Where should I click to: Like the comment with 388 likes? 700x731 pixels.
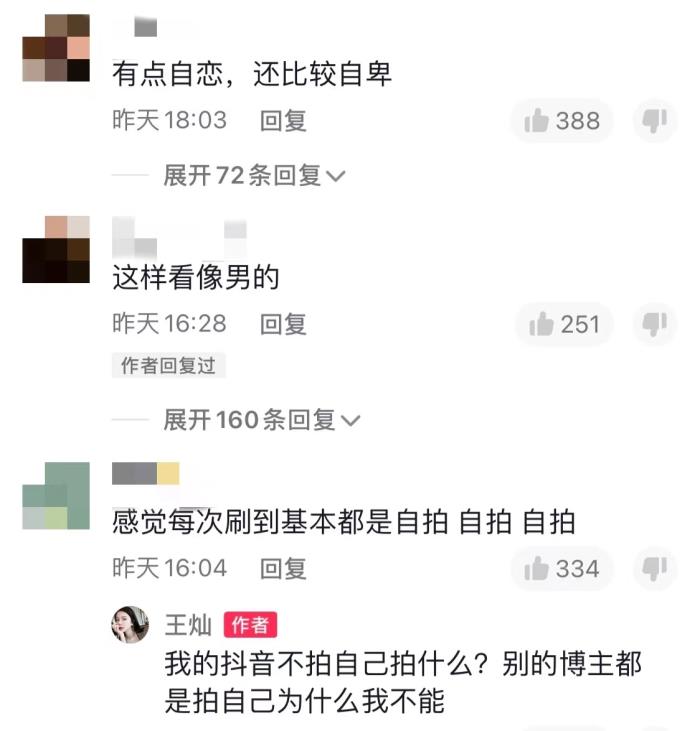point(562,121)
